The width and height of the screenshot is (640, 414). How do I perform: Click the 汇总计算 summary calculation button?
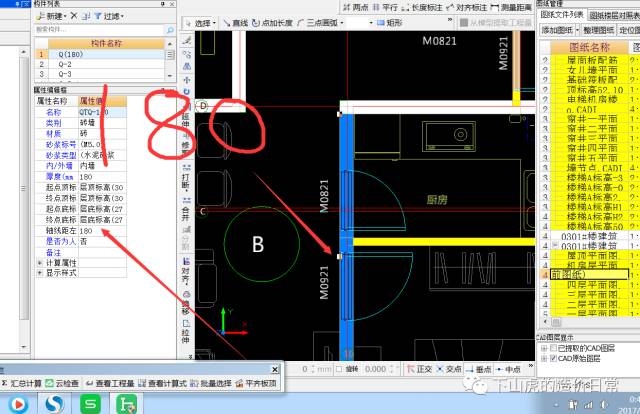(24, 383)
